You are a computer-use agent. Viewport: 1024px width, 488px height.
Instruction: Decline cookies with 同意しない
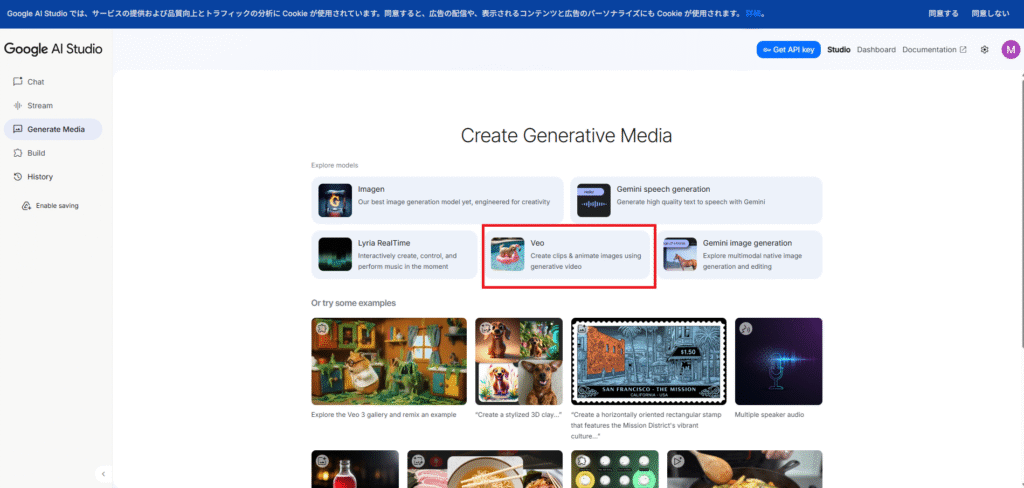(990, 13)
